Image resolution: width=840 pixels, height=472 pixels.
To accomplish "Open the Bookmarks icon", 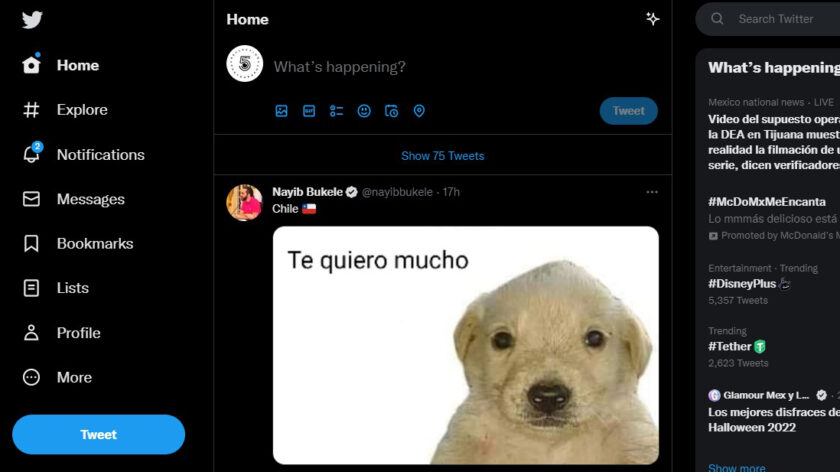I will pos(31,243).
